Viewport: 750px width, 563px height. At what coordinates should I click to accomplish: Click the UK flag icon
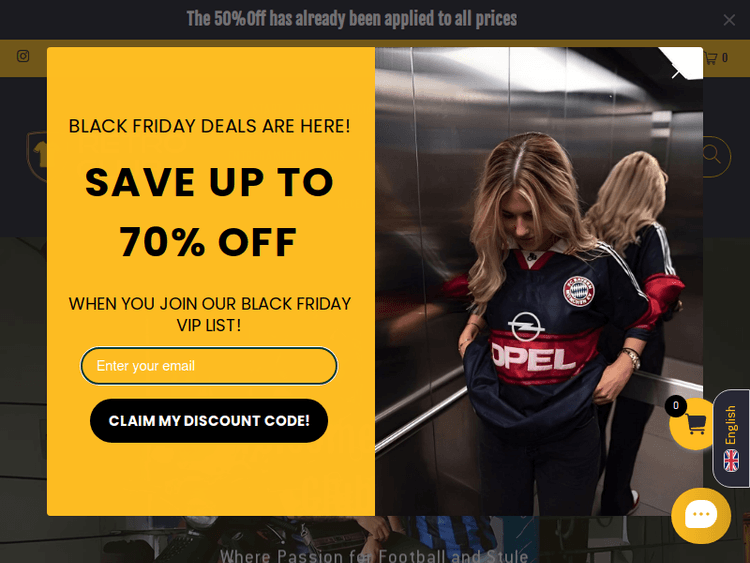point(731,461)
